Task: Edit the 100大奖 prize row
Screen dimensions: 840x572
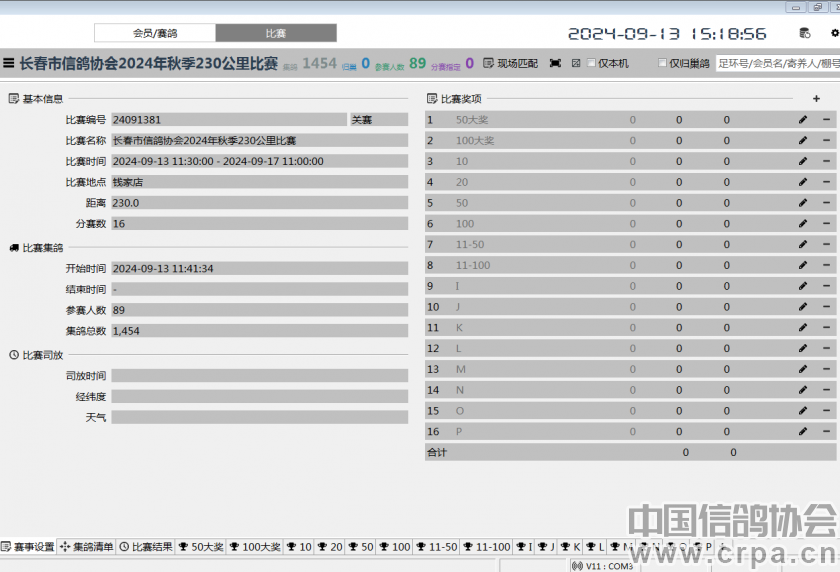Action: coord(802,140)
